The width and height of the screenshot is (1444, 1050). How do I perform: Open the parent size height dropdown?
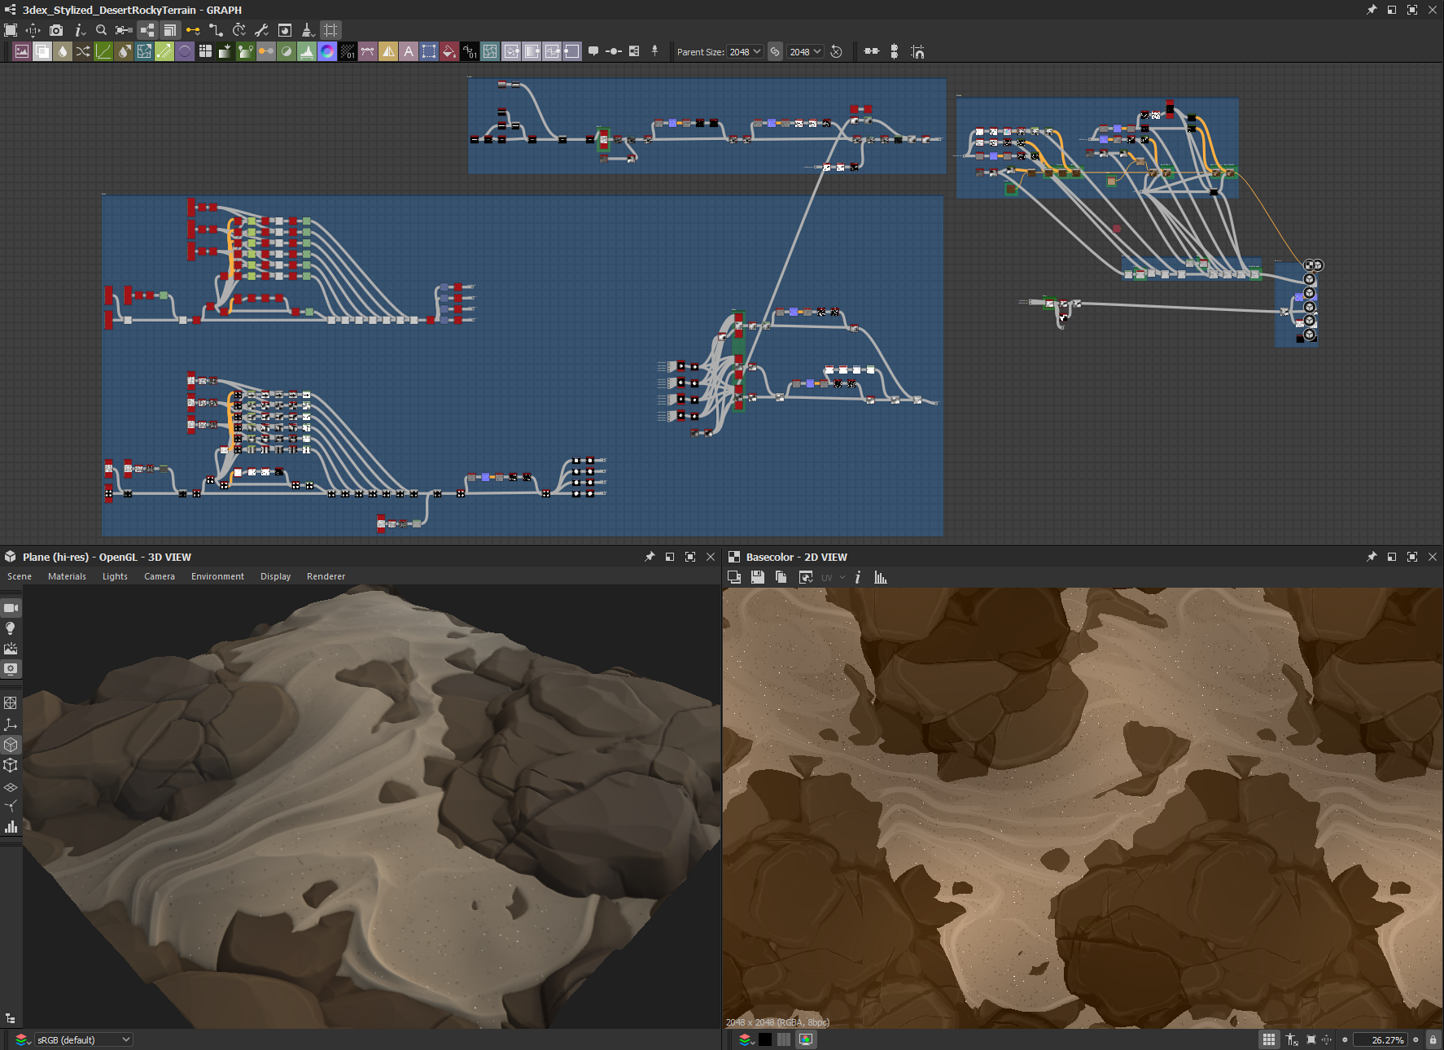(805, 52)
